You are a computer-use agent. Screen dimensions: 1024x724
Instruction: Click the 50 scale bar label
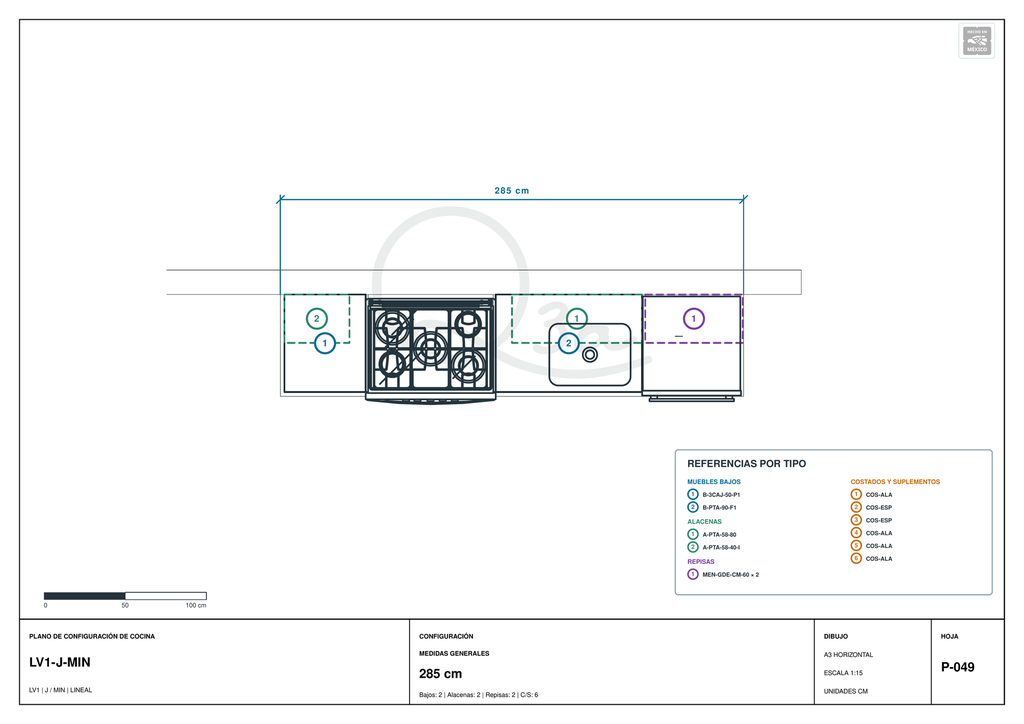pyautogui.click(x=125, y=605)
